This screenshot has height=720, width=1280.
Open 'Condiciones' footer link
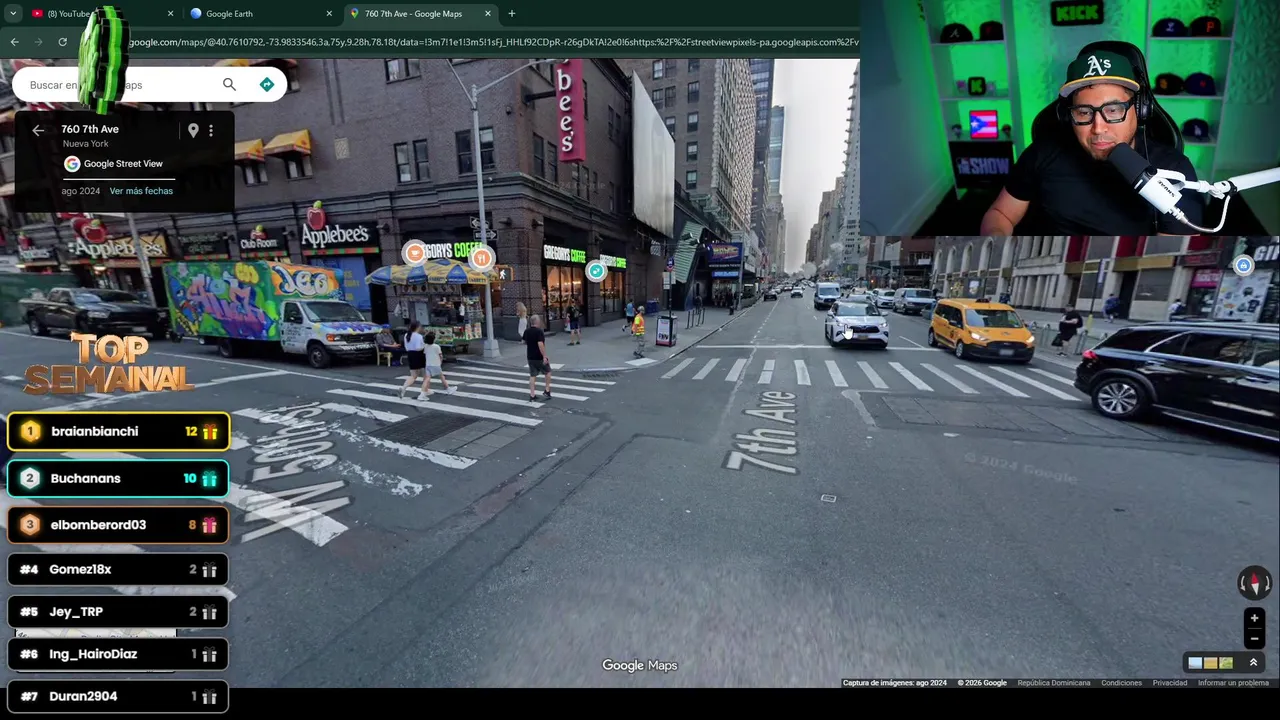[x=1121, y=683]
